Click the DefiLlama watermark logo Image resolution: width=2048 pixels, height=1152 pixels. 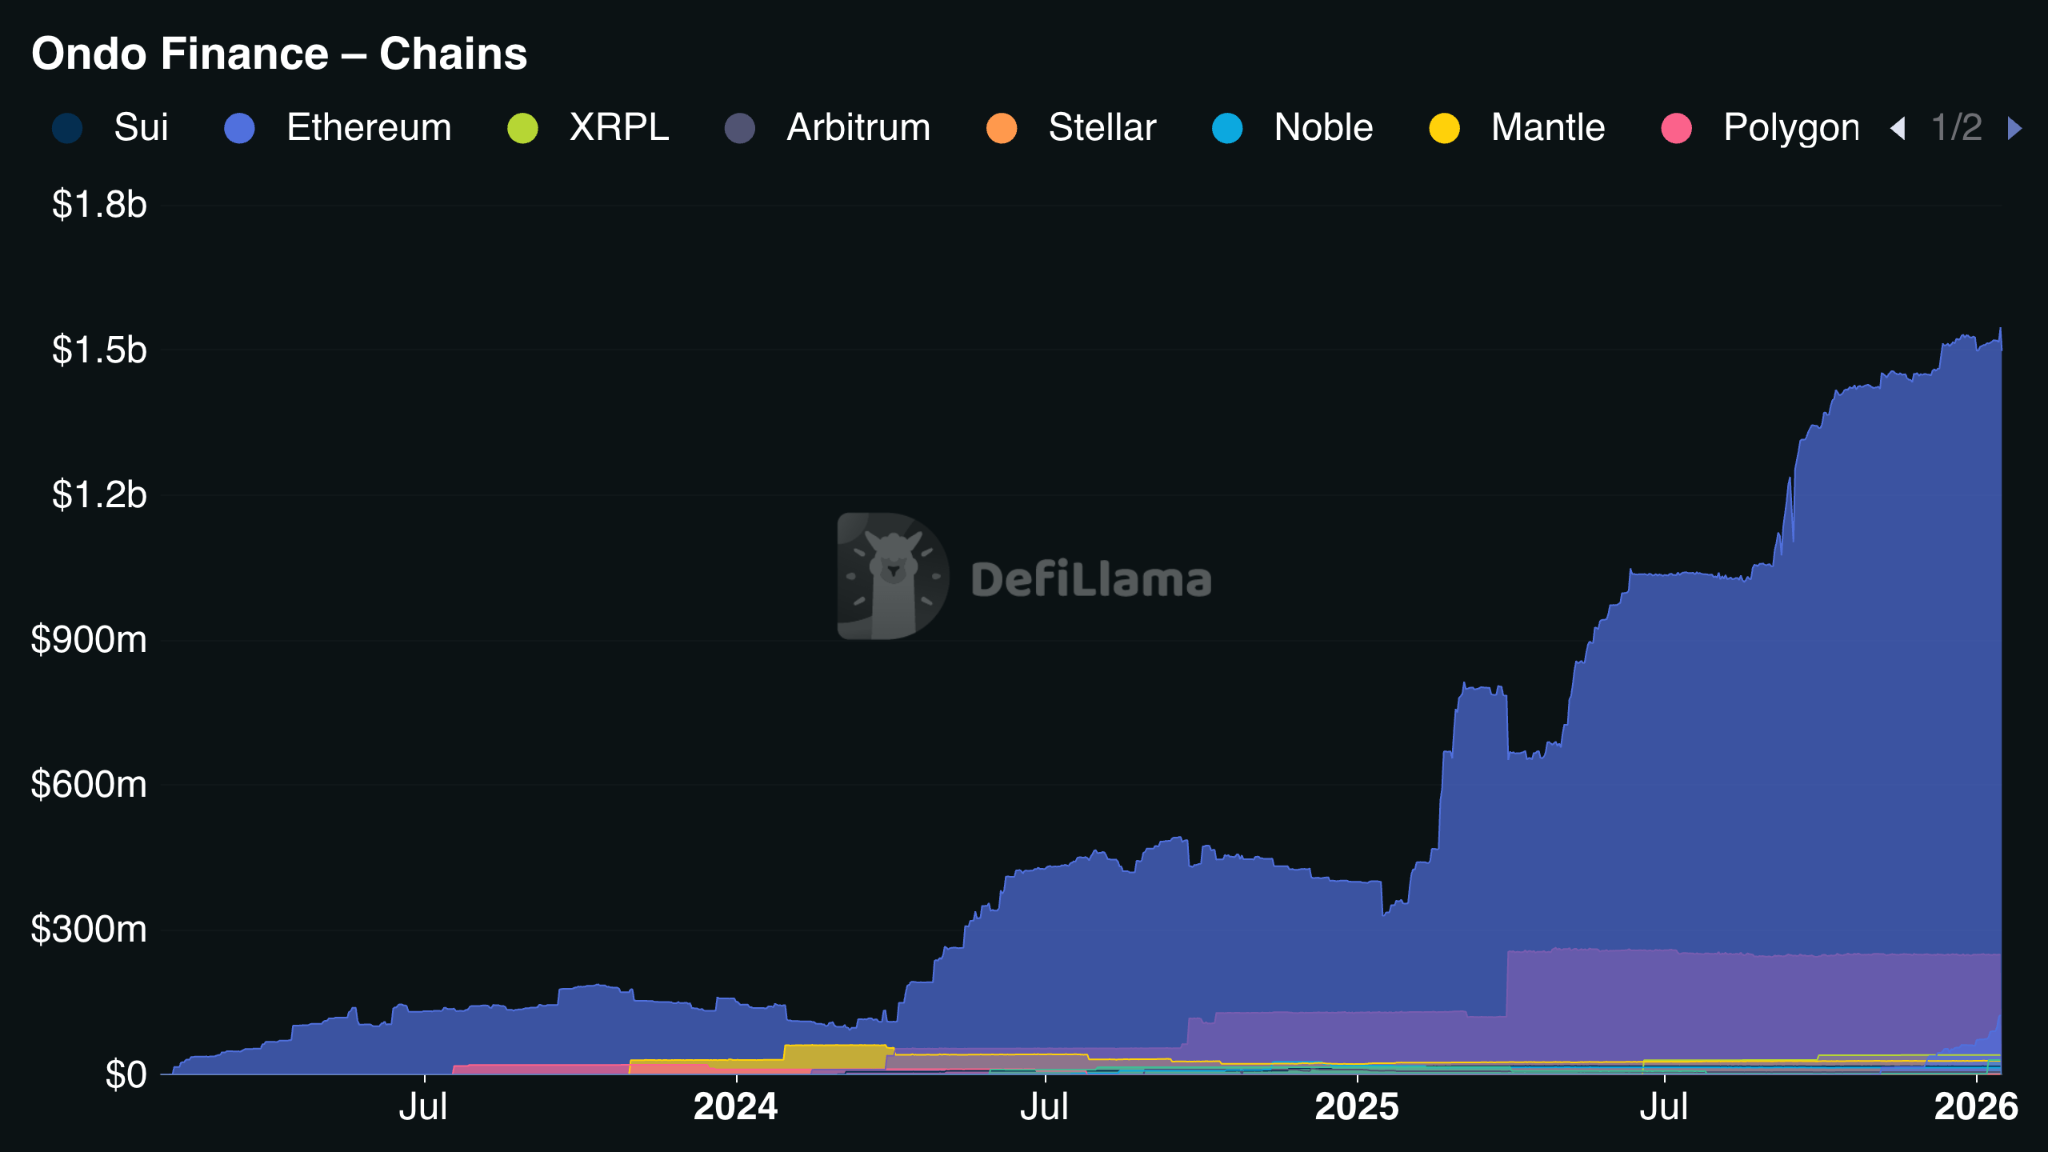coord(892,576)
